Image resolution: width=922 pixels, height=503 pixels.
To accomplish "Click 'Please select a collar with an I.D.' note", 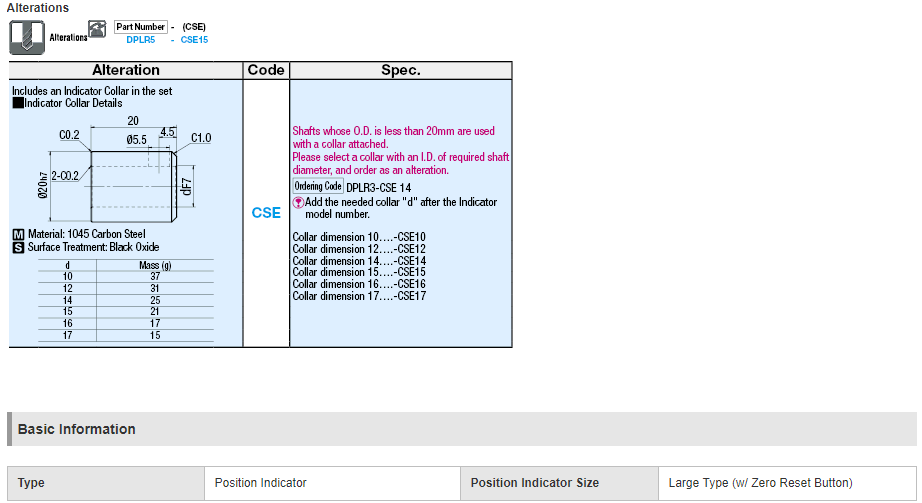I will point(400,164).
